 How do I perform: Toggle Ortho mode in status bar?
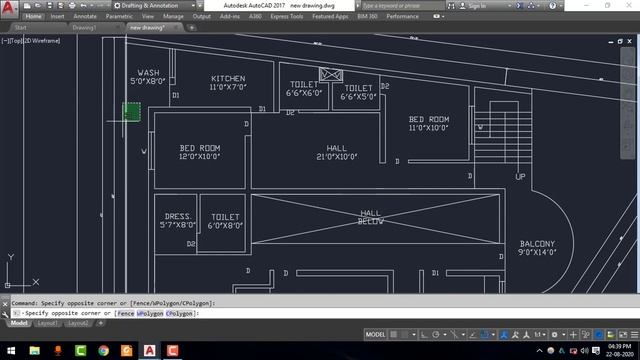[424, 335]
